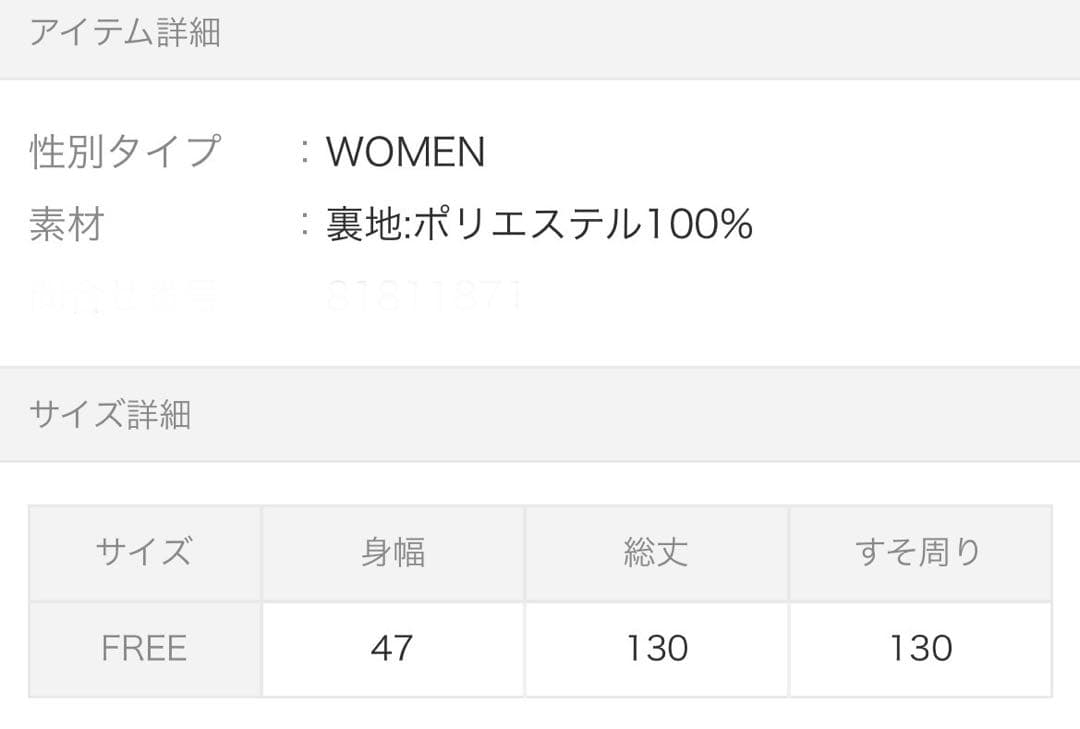Screen dimensions: 1080x729
Task: Click the faded item number 81811871
Action: click(425, 296)
